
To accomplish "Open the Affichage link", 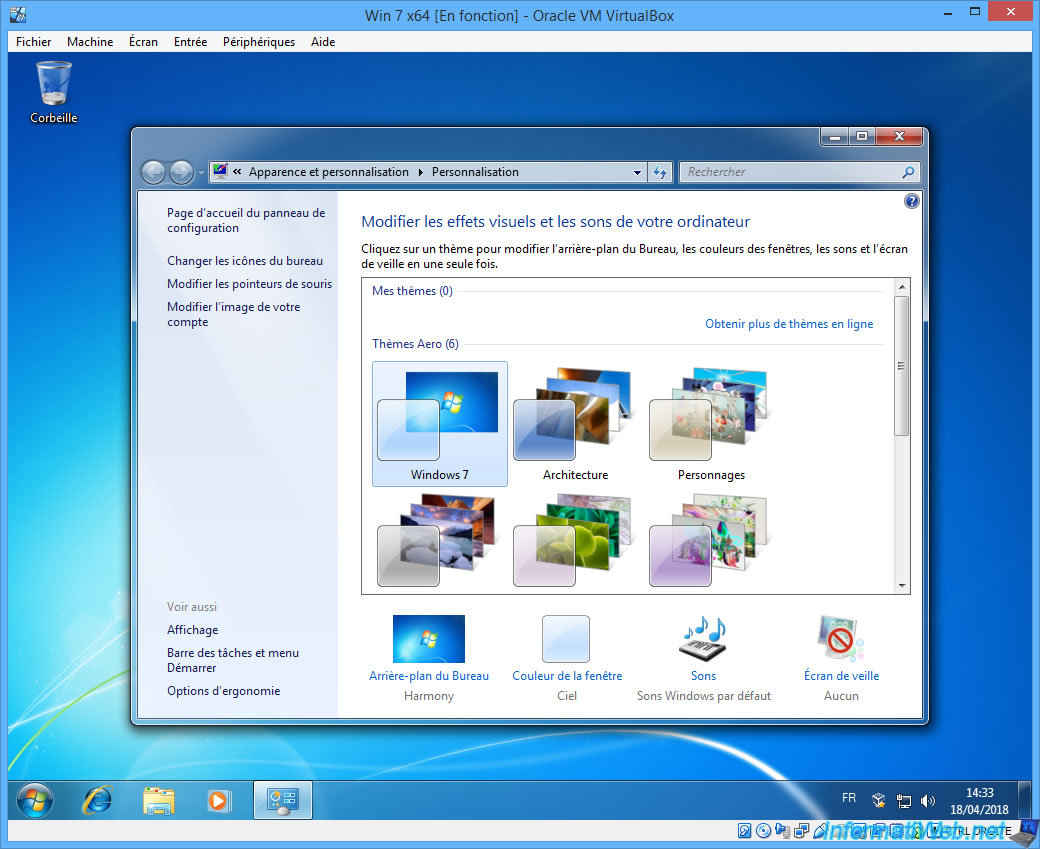I will (192, 629).
